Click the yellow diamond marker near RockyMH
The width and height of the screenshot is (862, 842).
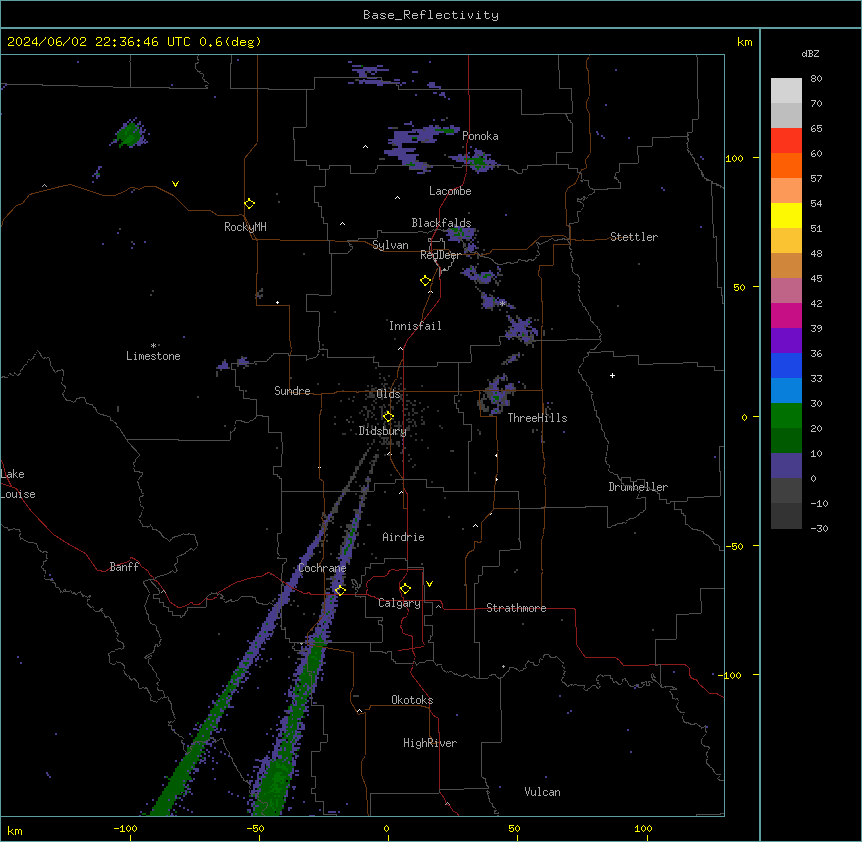[x=249, y=203]
